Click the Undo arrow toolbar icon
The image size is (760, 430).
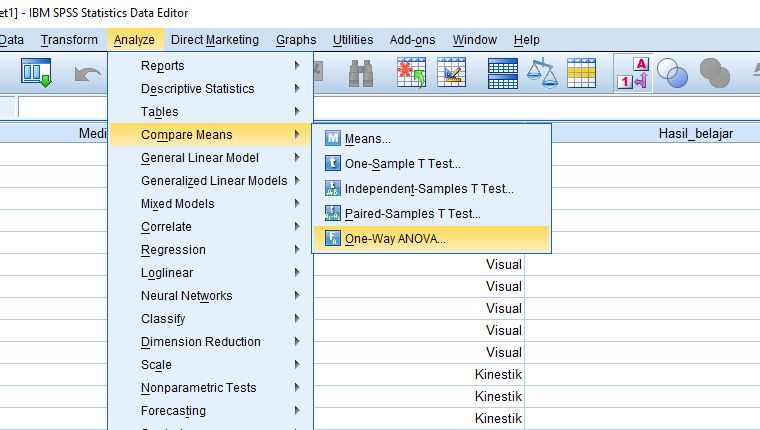88,74
